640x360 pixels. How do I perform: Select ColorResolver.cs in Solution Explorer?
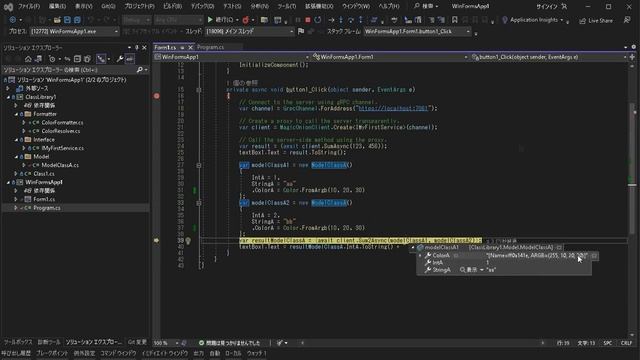pos(61,131)
